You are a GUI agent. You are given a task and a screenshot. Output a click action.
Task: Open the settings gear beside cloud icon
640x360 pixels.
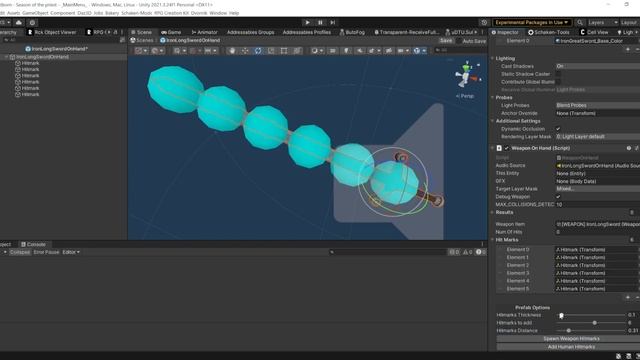click(32, 22)
